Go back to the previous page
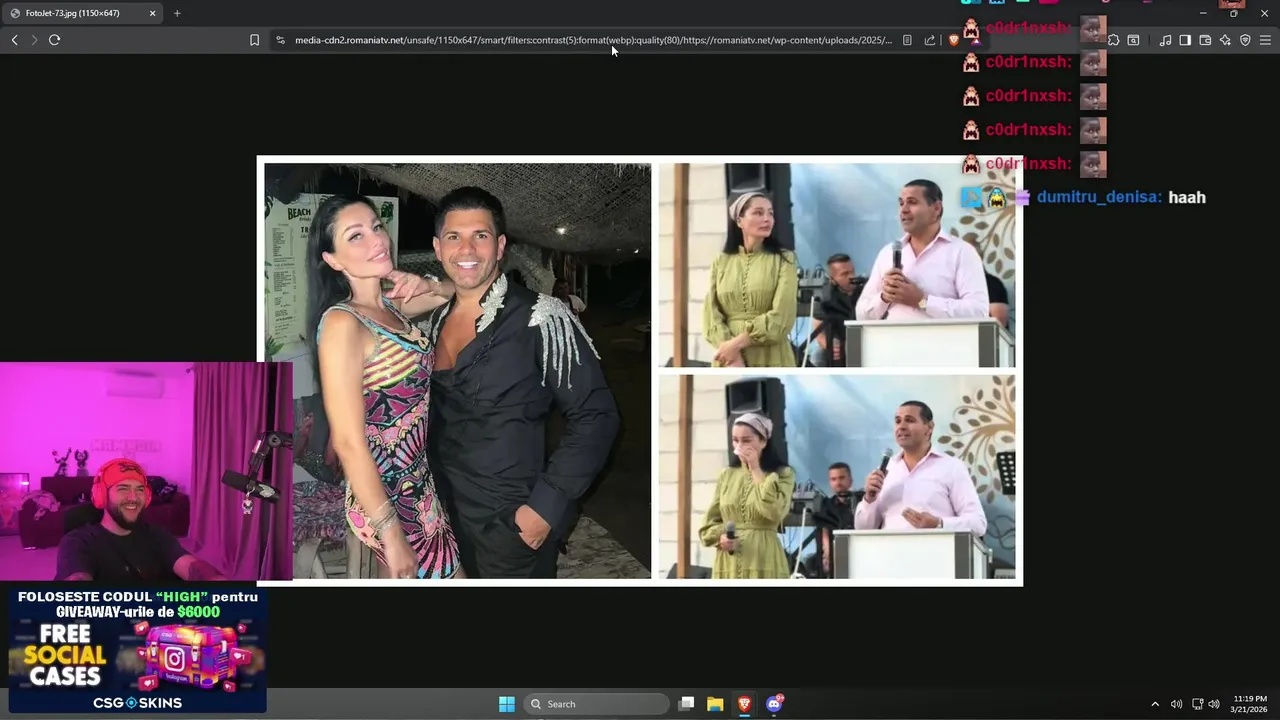 (x=14, y=40)
